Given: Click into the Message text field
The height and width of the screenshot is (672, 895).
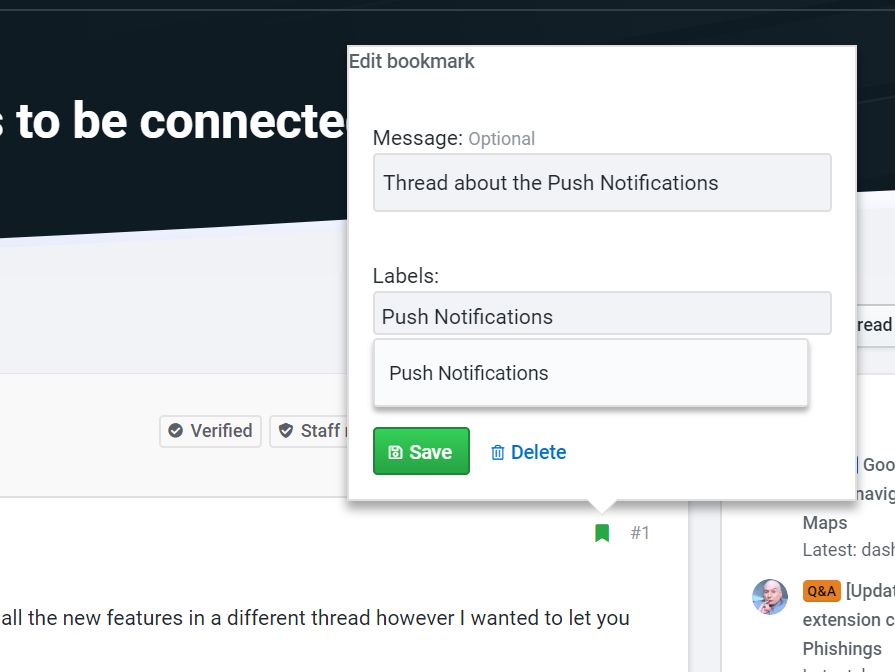Looking at the screenshot, I should click(x=601, y=183).
